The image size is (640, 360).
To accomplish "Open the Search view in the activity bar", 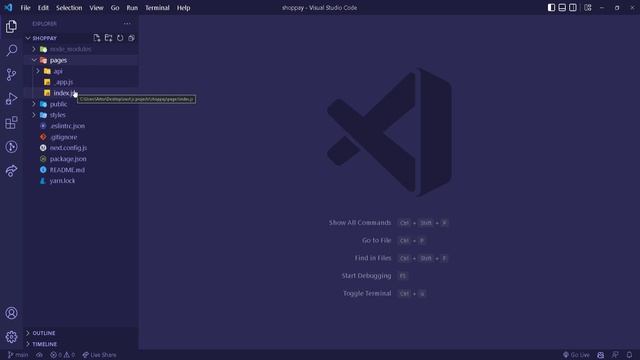I will (x=11, y=50).
